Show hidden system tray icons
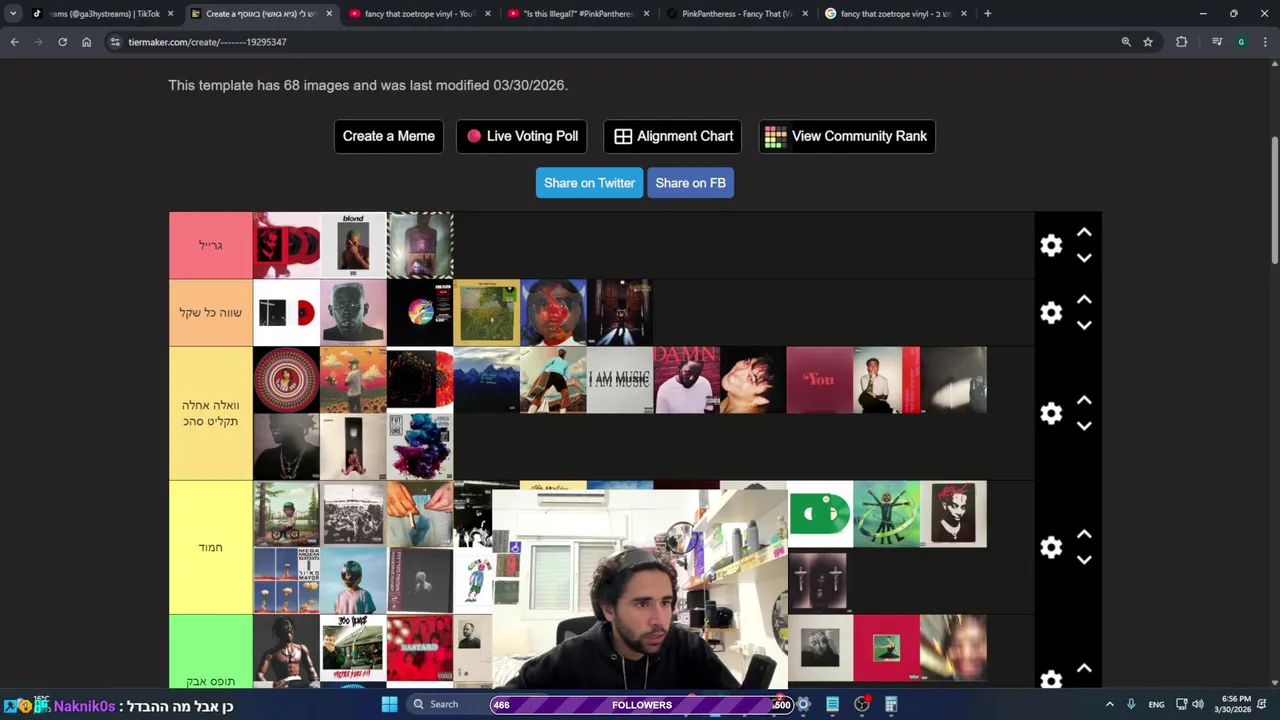 pyautogui.click(x=1109, y=705)
